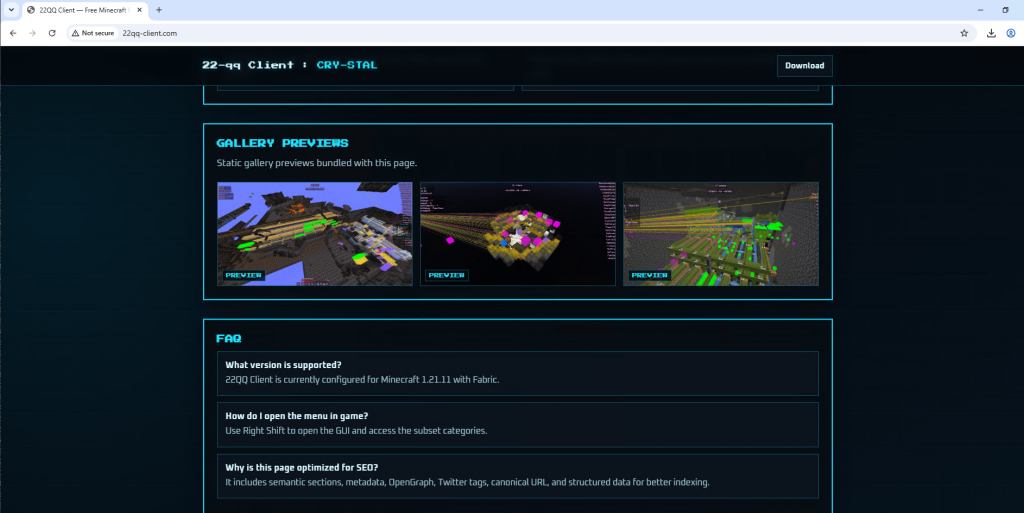Reload the page with the refresh icon
Viewport: 1024px width, 513px height.
pos(52,33)
